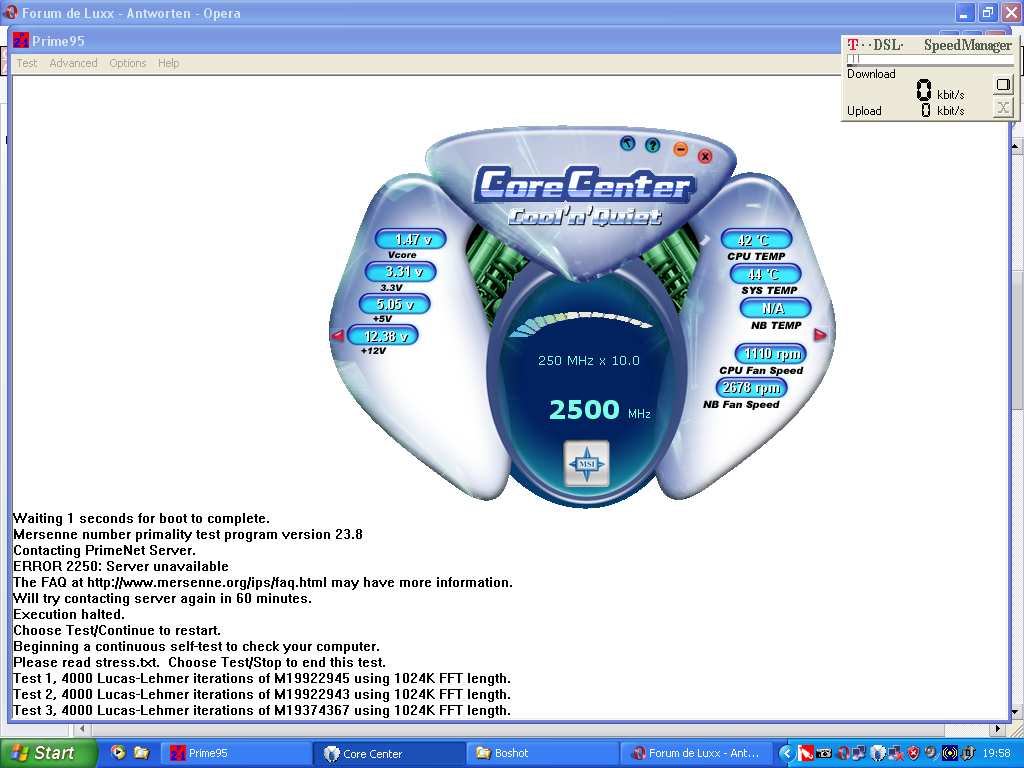Click the camera tray icon
This screenshot has height=768, width=1024.
pyautogui.click(x=824, y=753)
